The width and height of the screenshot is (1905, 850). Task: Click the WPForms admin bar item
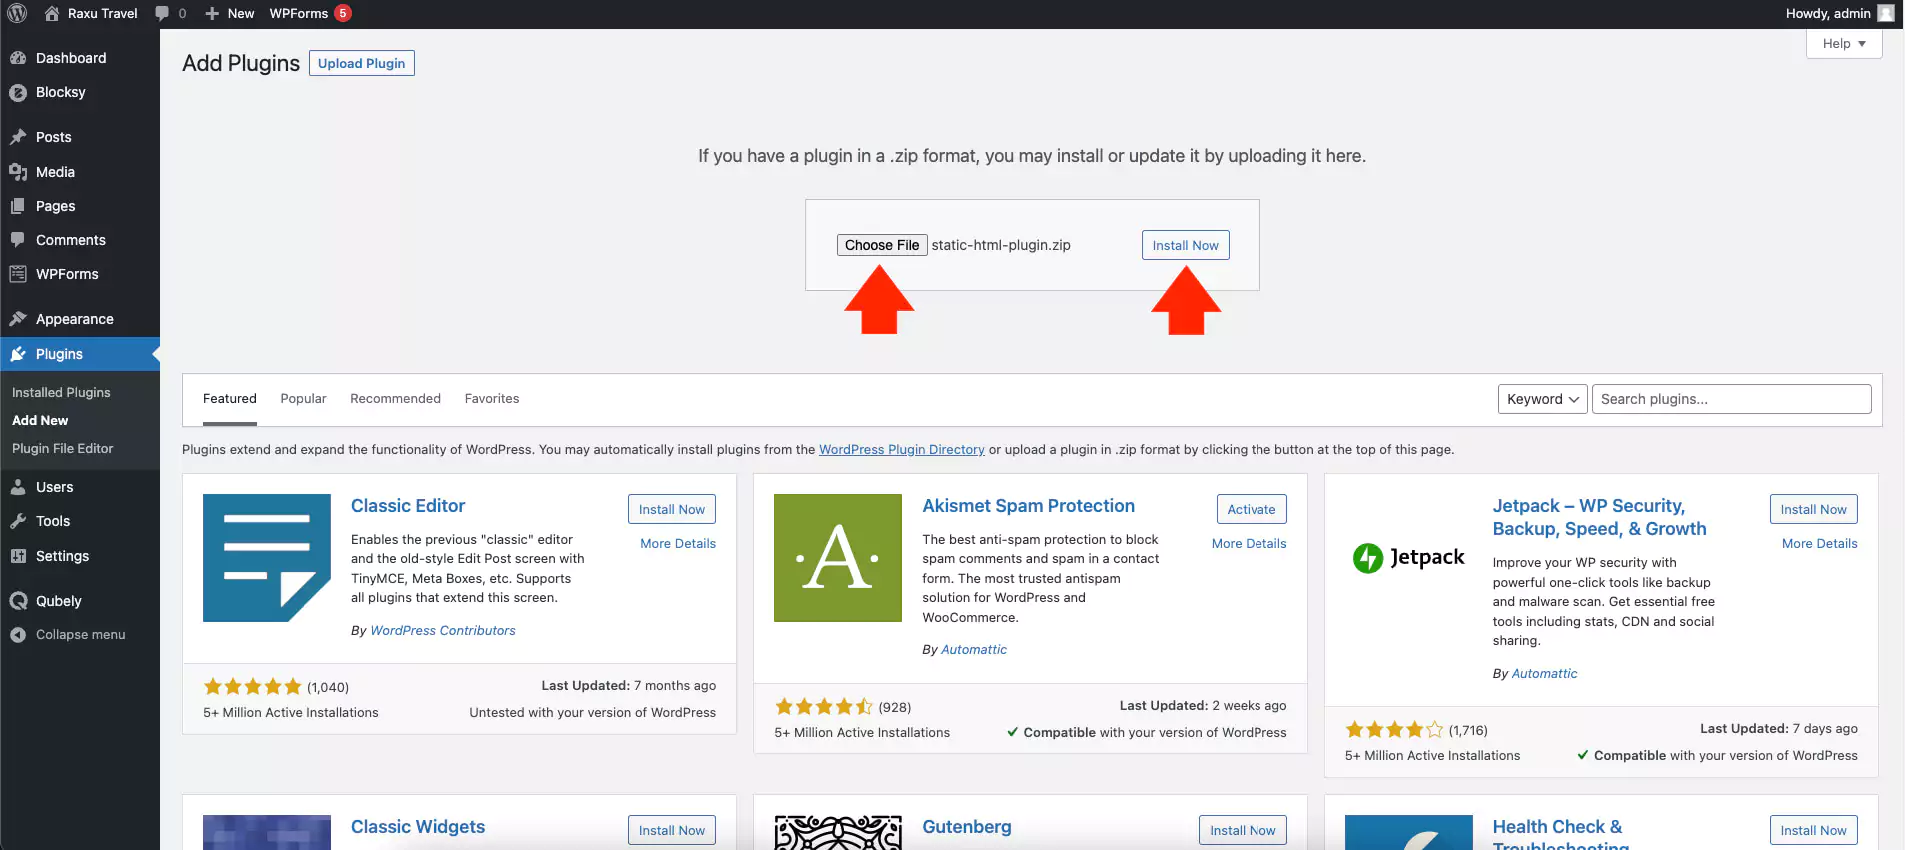point(310,13)
